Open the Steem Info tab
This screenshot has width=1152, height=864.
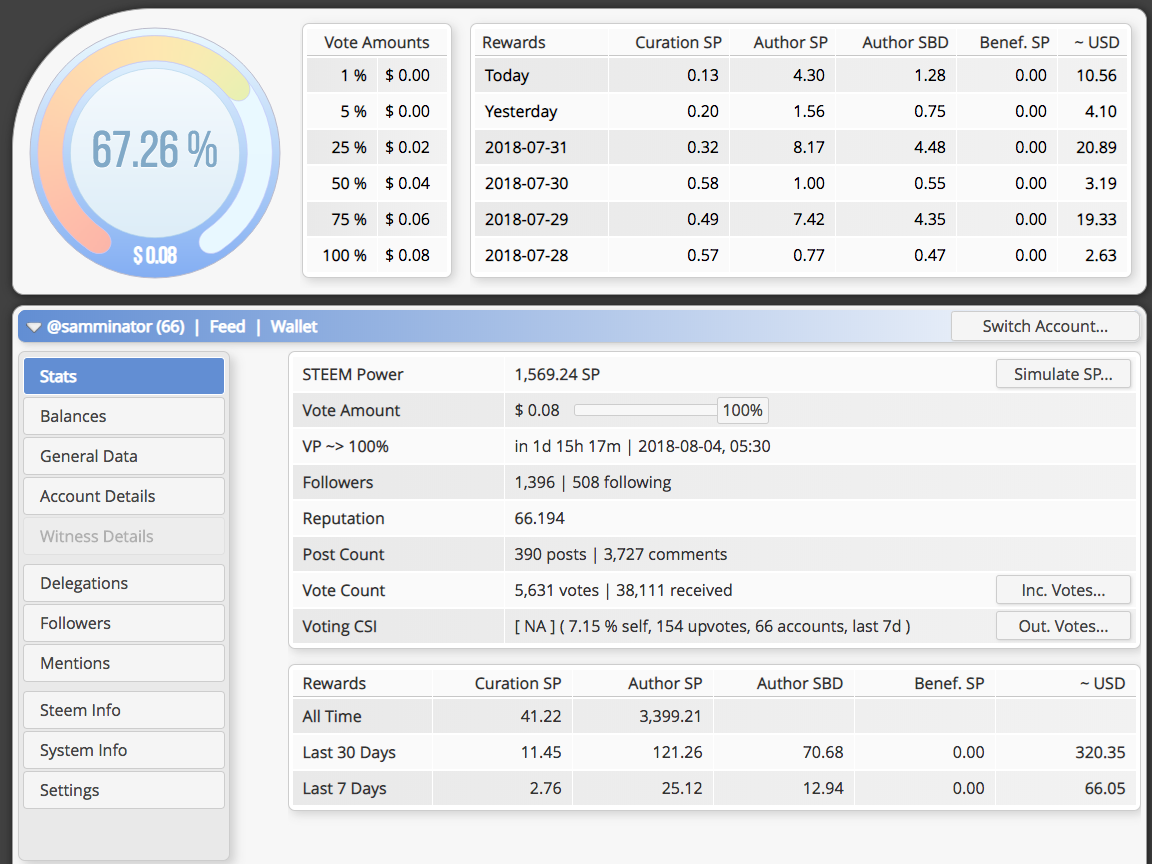(x=124, y=710)
